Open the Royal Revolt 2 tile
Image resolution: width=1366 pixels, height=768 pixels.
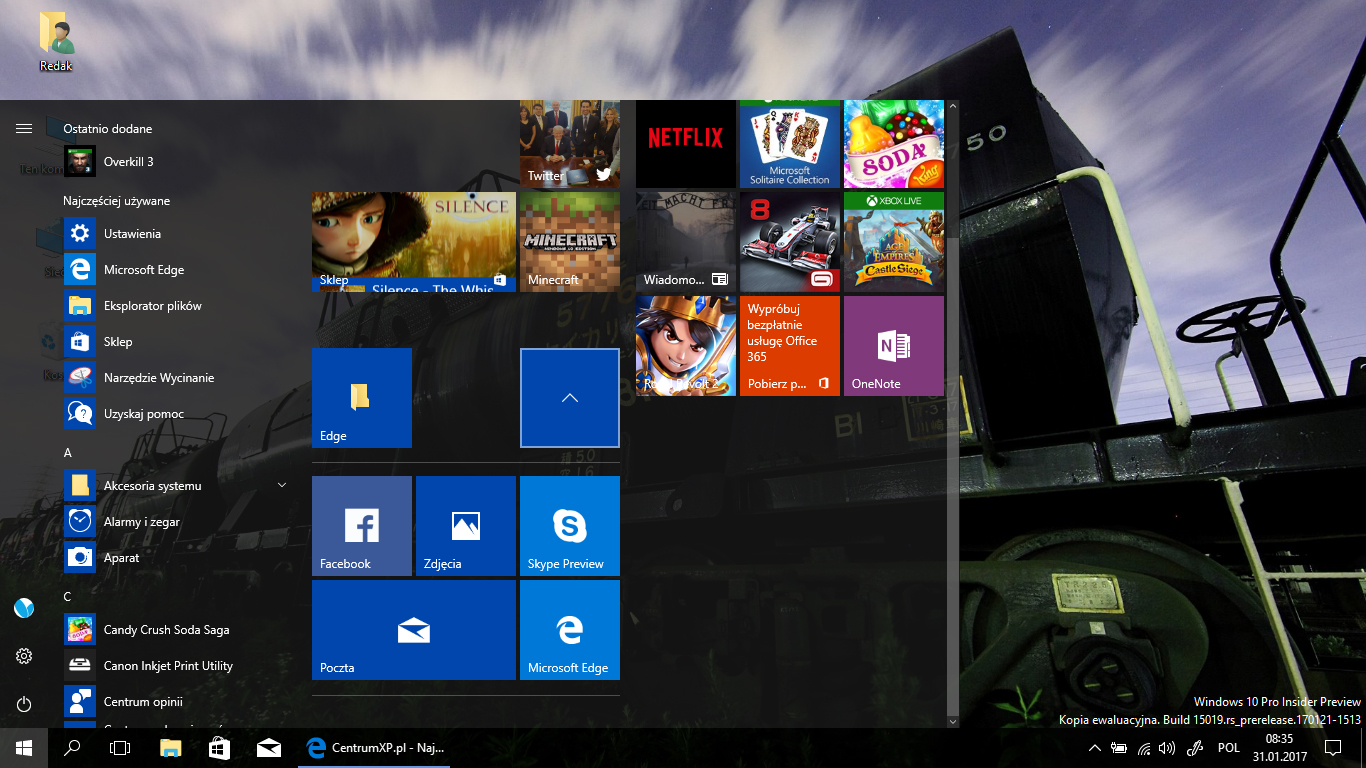coord(686,346)
